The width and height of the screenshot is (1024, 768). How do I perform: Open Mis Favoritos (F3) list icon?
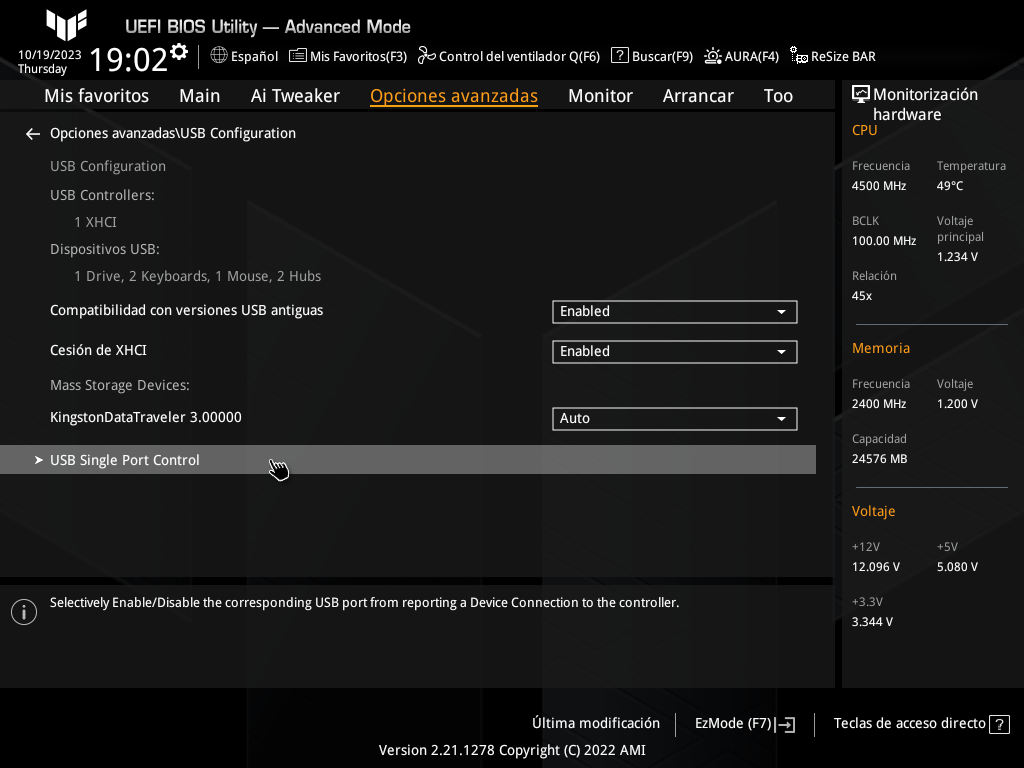pyautogui.click(x=297, y=56)
